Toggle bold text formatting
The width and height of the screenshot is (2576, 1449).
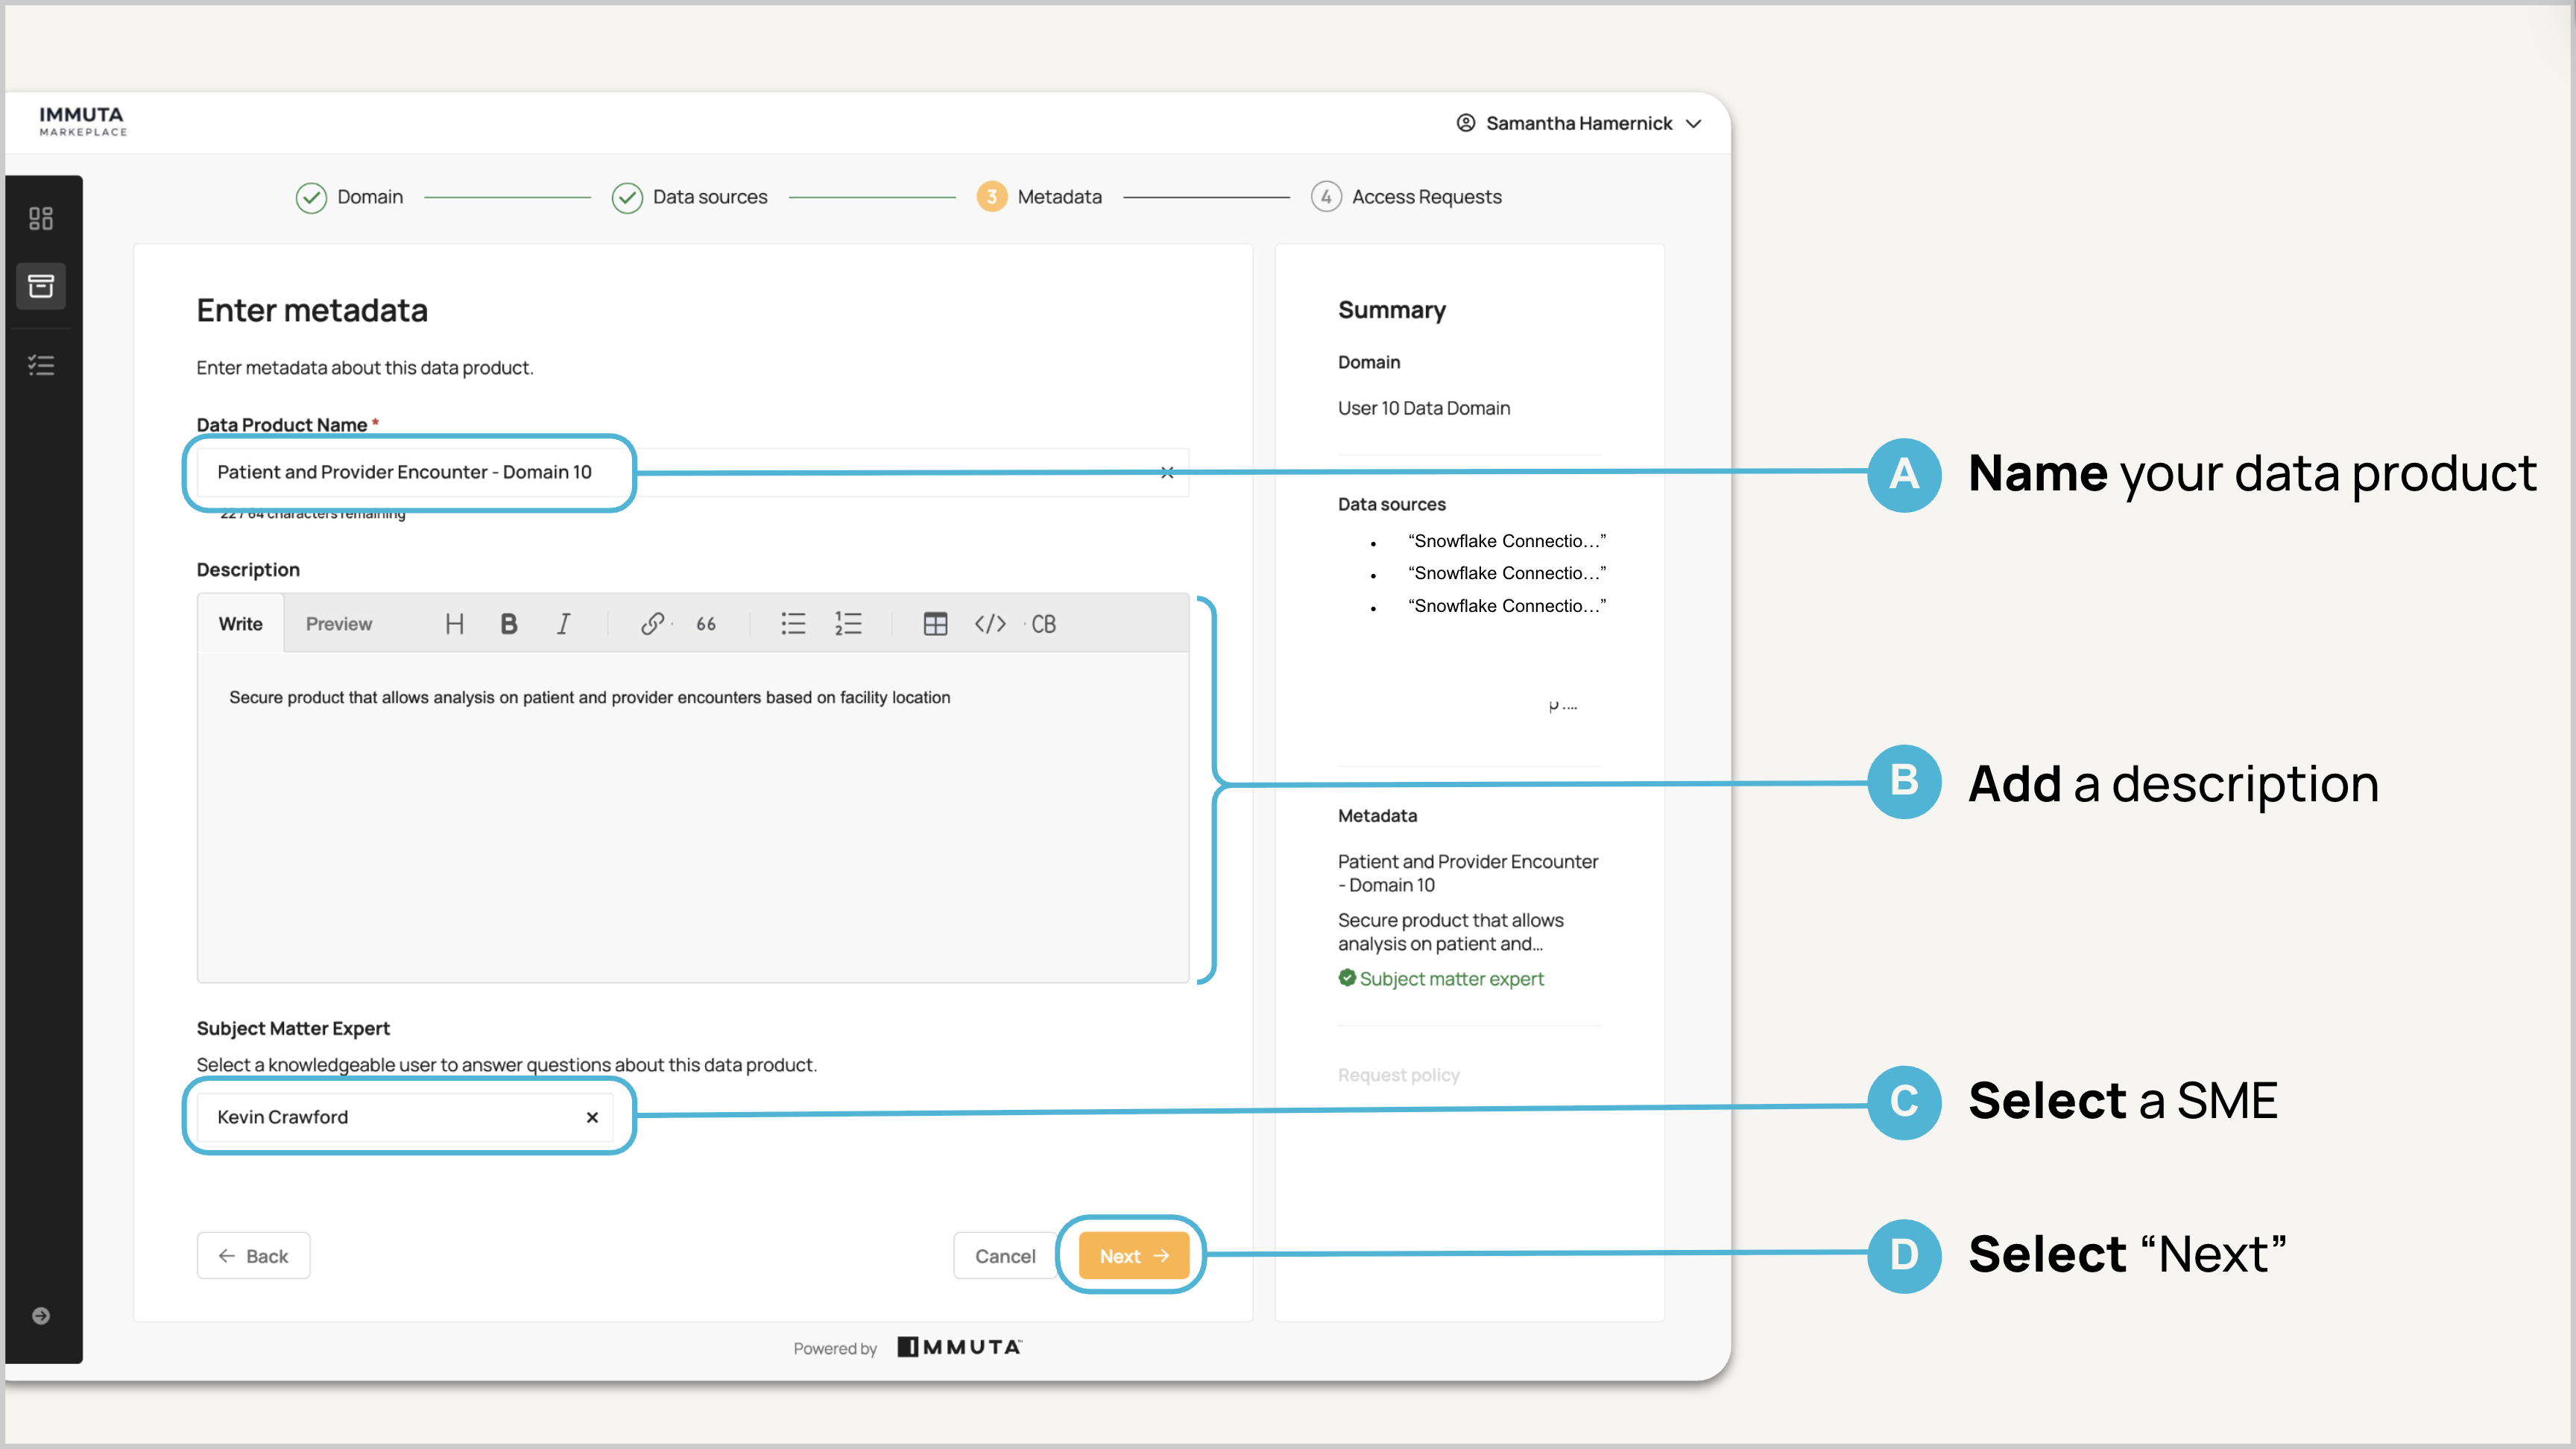[509, 624]
